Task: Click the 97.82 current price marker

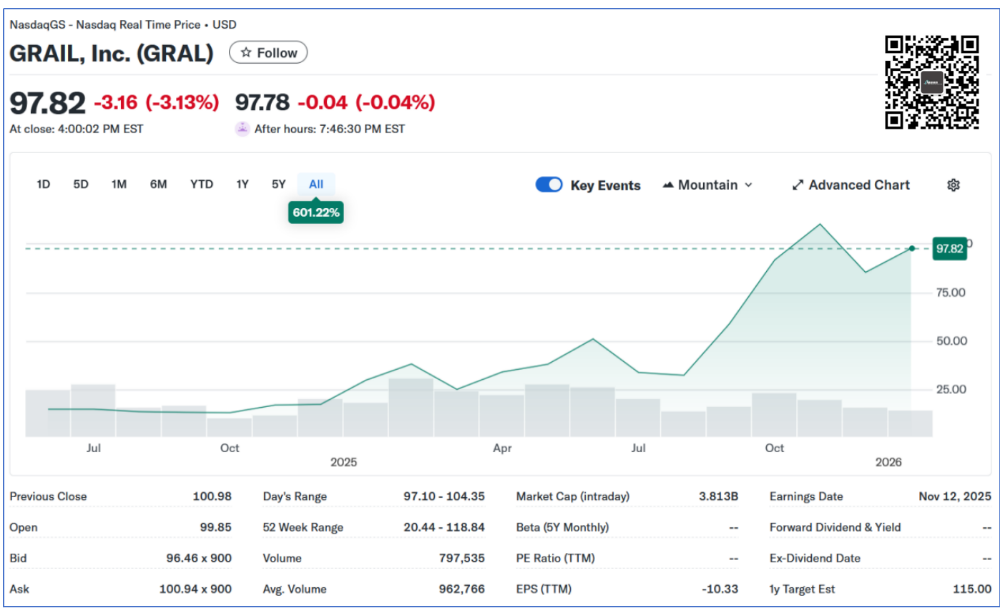Action: click(x=949, y=249)
